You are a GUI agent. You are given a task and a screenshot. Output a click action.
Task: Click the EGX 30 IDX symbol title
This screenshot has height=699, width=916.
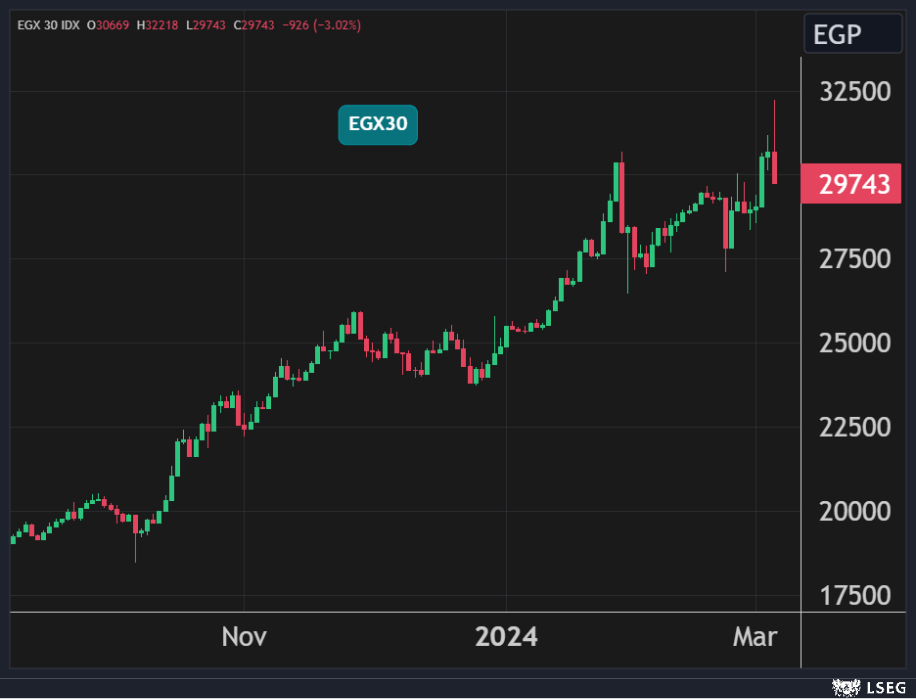(x=50, y=25)
